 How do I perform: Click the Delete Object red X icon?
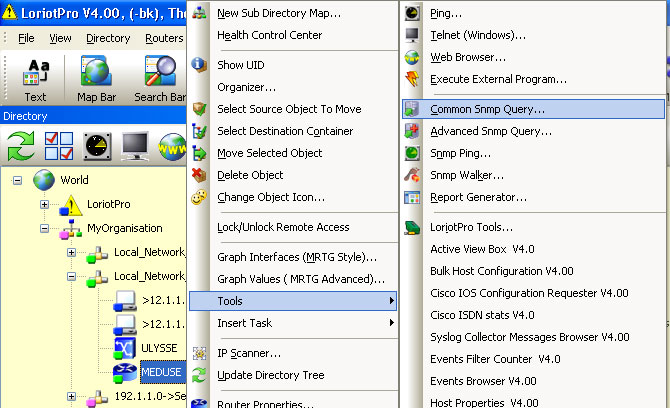(199, 175)
